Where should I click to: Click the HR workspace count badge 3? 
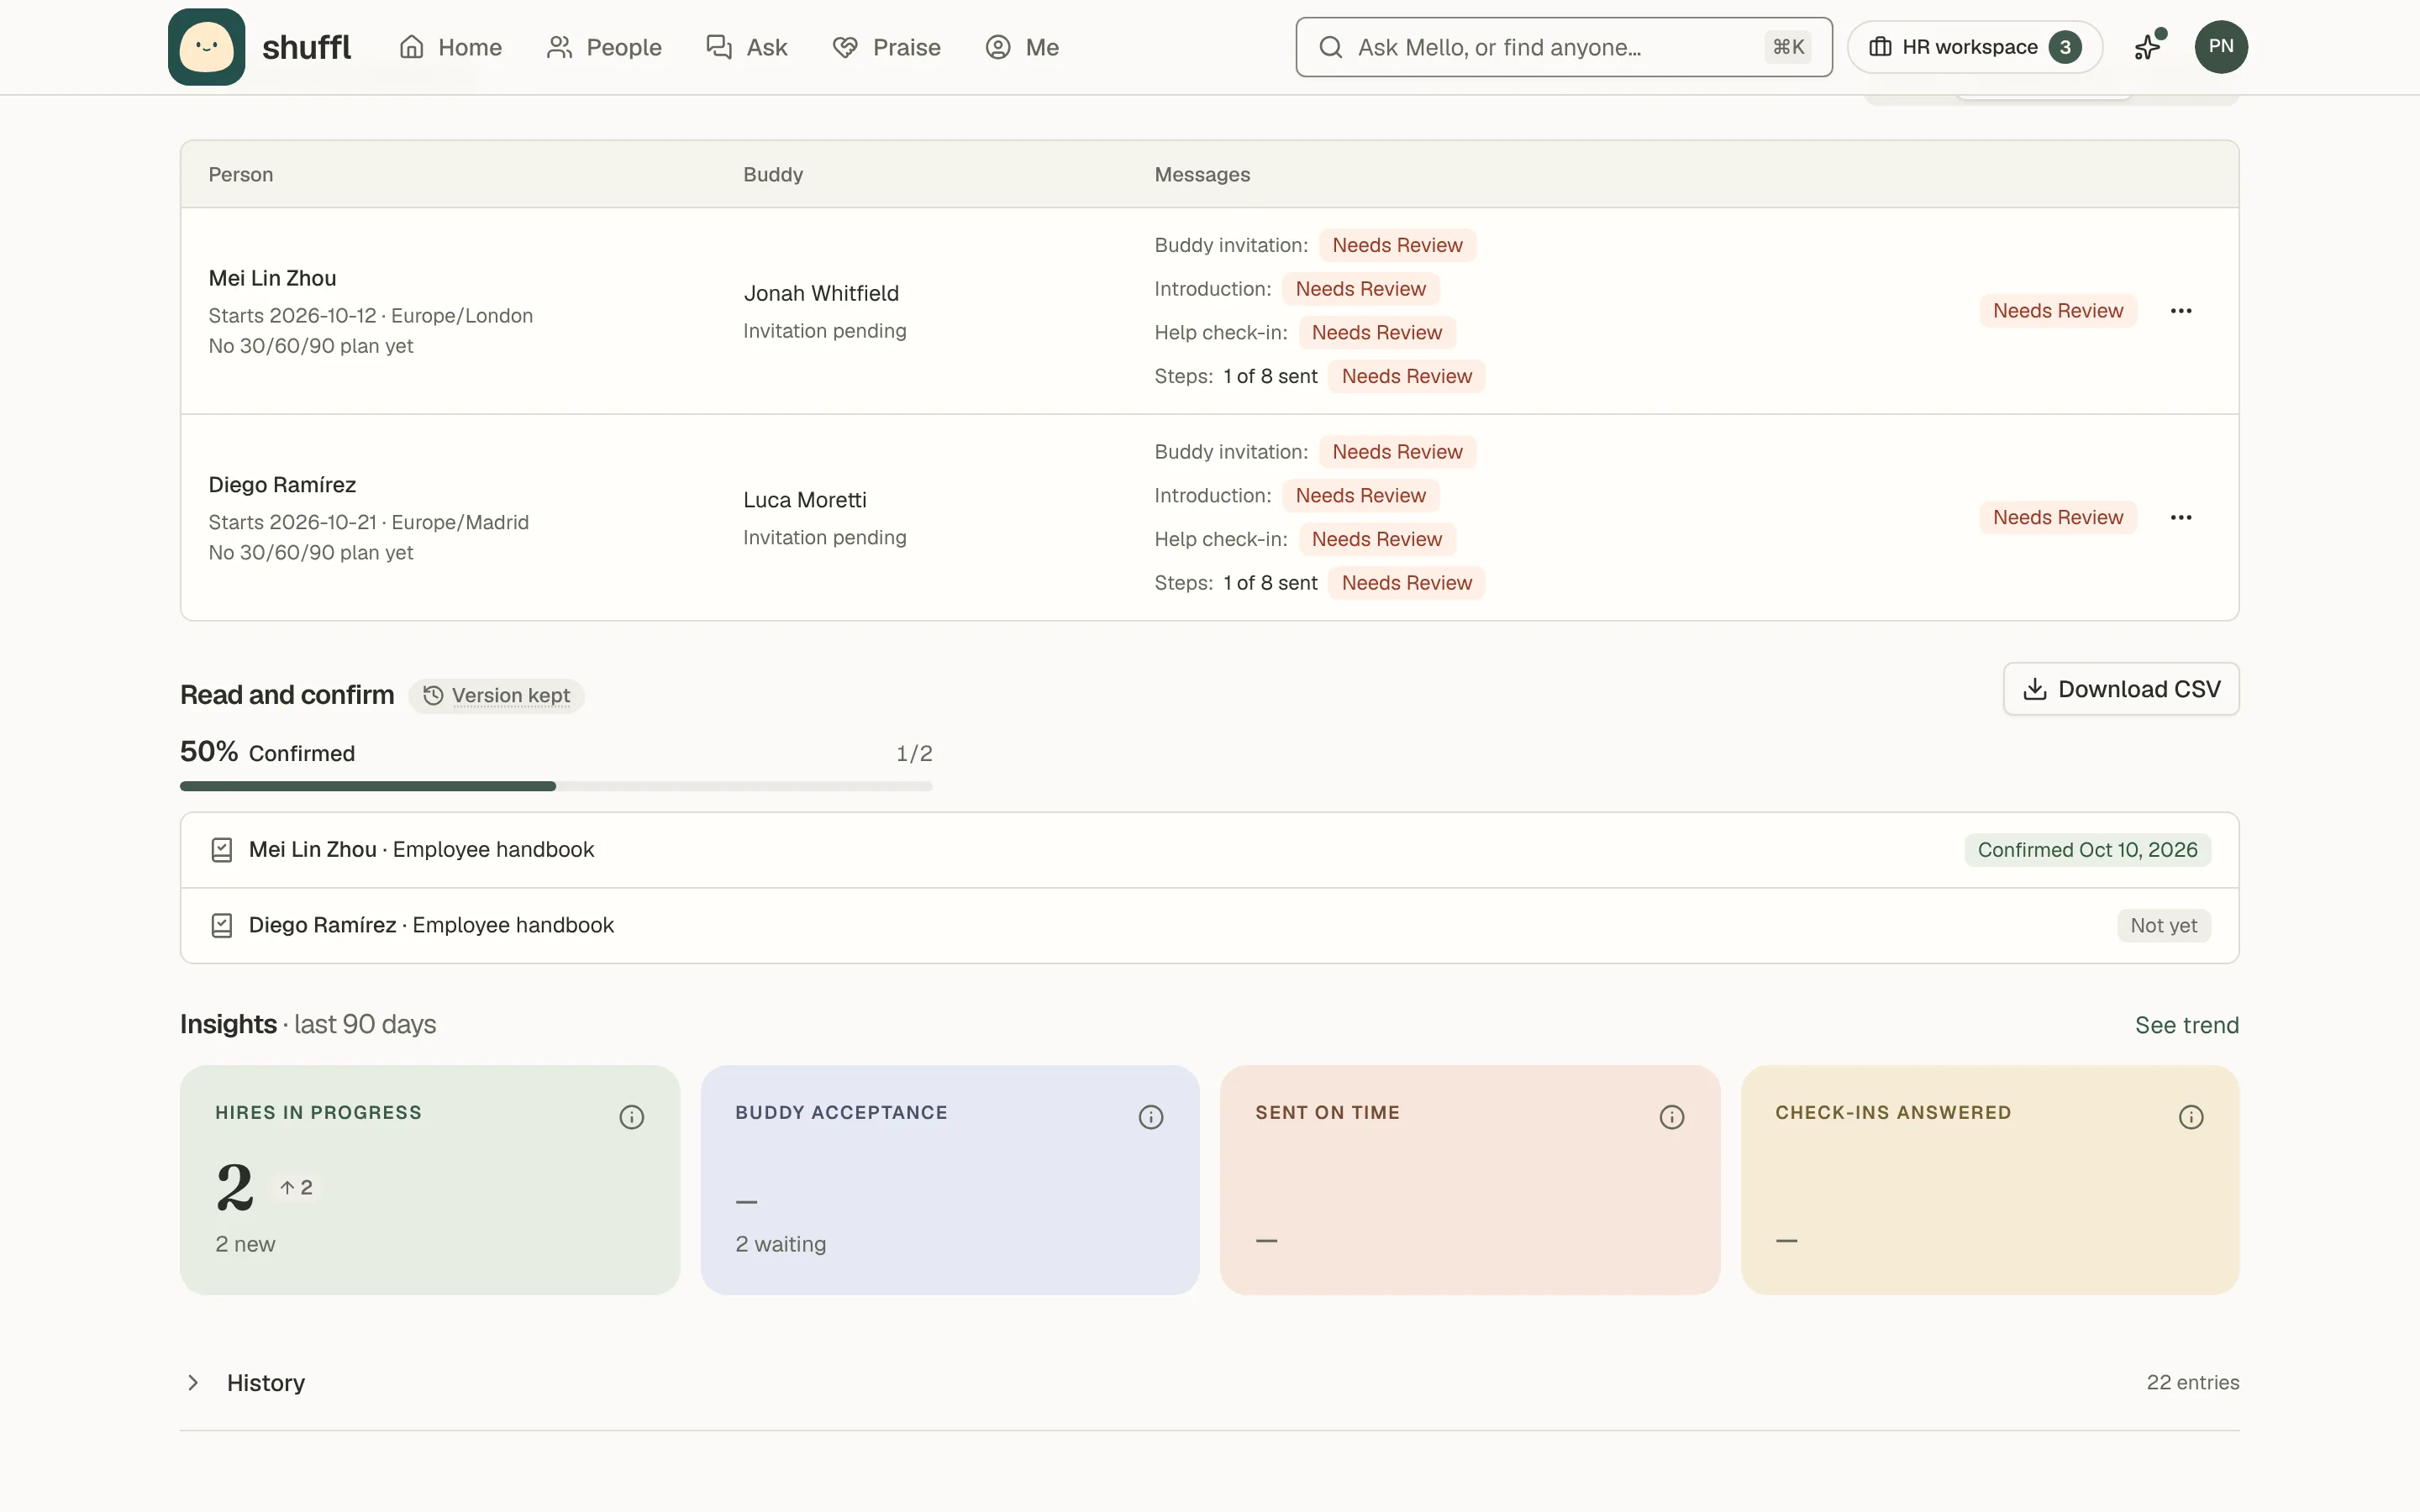tap(2065, 47)
